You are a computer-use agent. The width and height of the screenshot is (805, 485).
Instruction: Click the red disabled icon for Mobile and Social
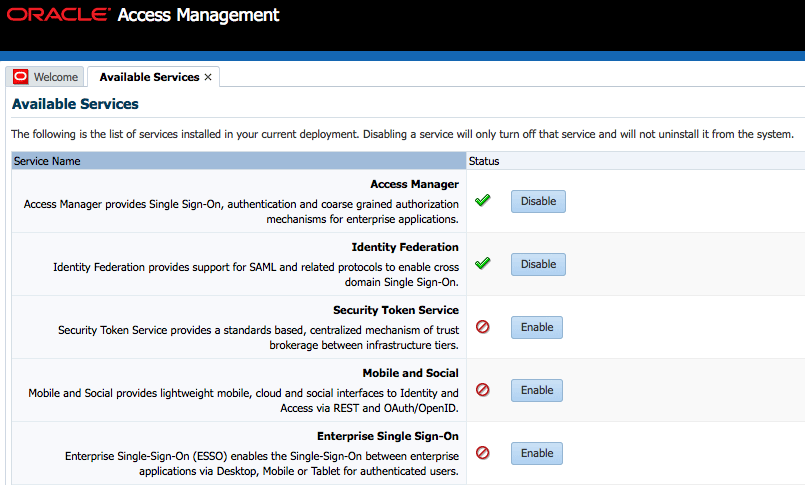pos(483,390)
